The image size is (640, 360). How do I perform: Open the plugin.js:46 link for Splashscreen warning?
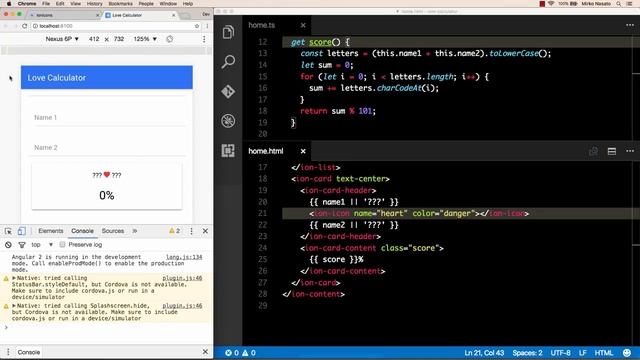coord(182,306)
